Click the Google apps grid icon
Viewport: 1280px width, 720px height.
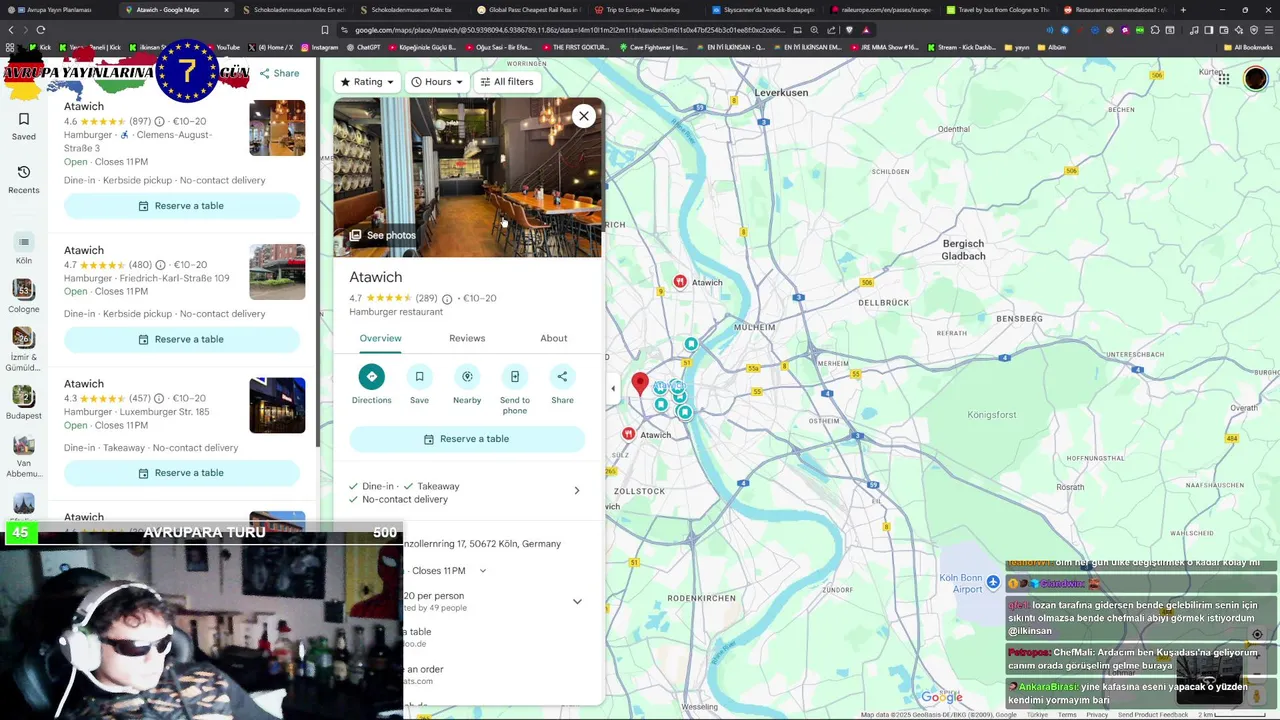click(x=1223, y=79)
